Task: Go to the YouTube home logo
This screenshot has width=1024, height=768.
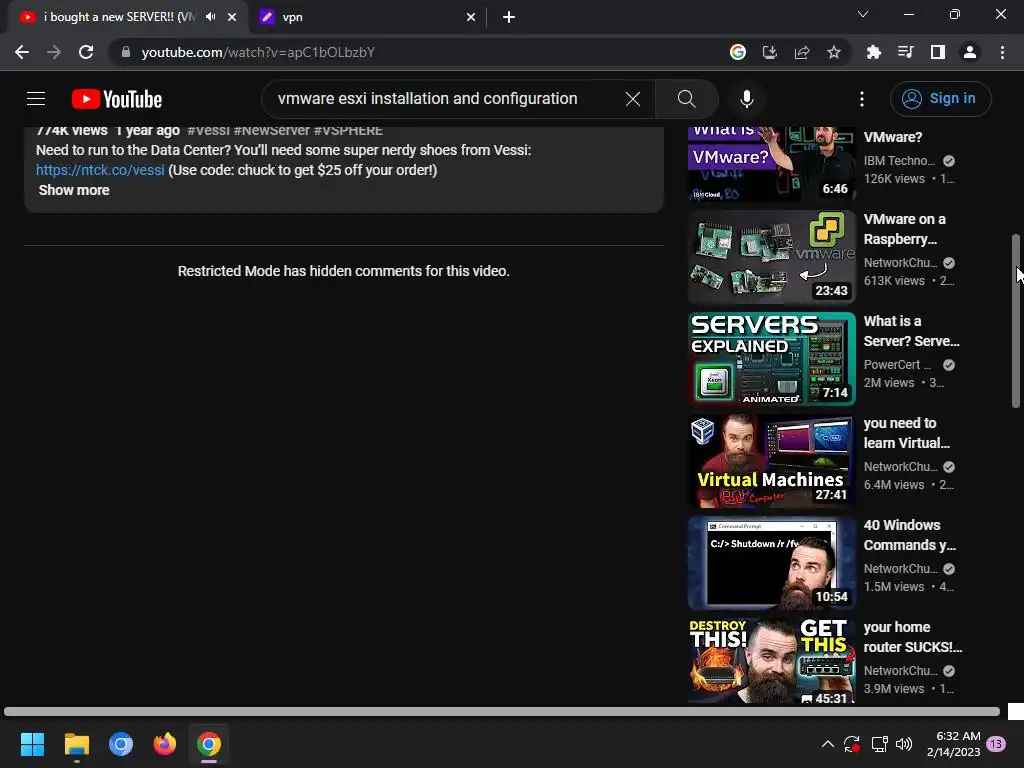Action: pos(117,99)
